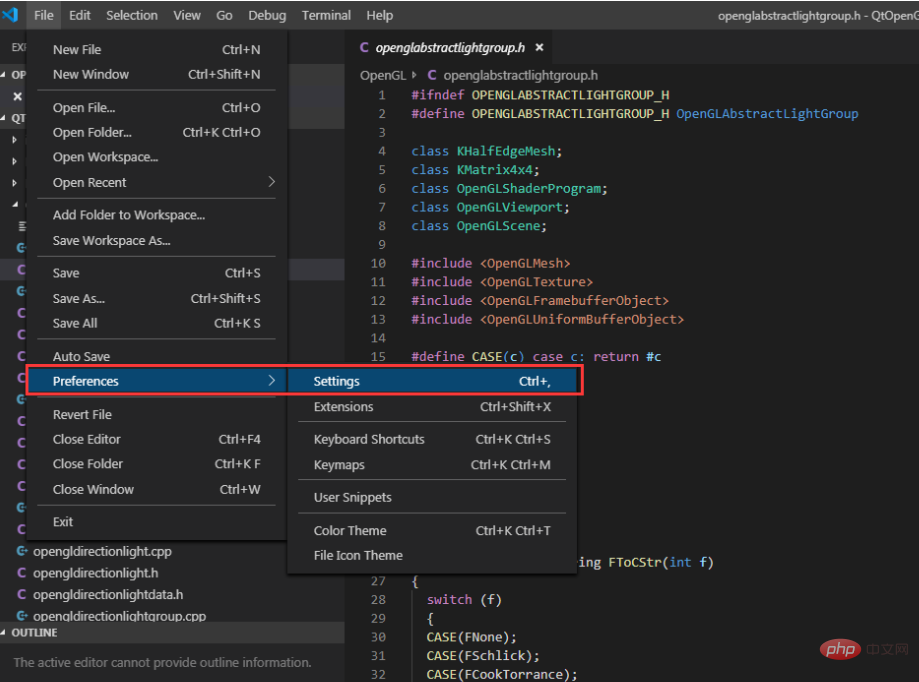The width and height of the screenshot is (919, 682).
Task: Click the VS Code logo icon
Action: click(10, 14)
